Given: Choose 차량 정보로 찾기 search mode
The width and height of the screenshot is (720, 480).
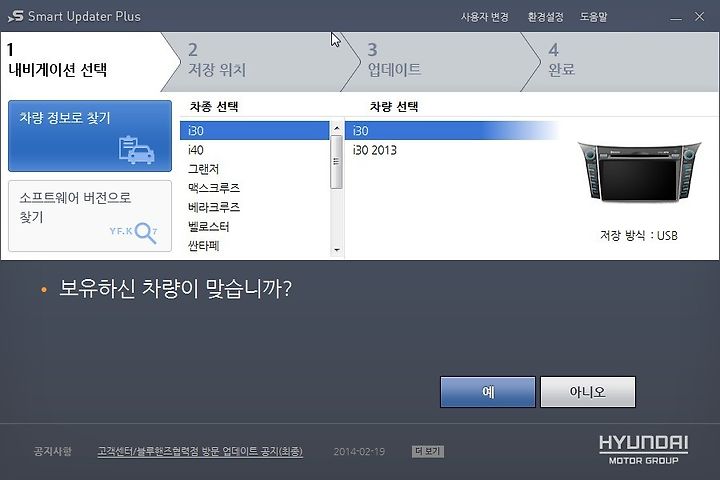Looking at the screenshot, I should 90,136.
